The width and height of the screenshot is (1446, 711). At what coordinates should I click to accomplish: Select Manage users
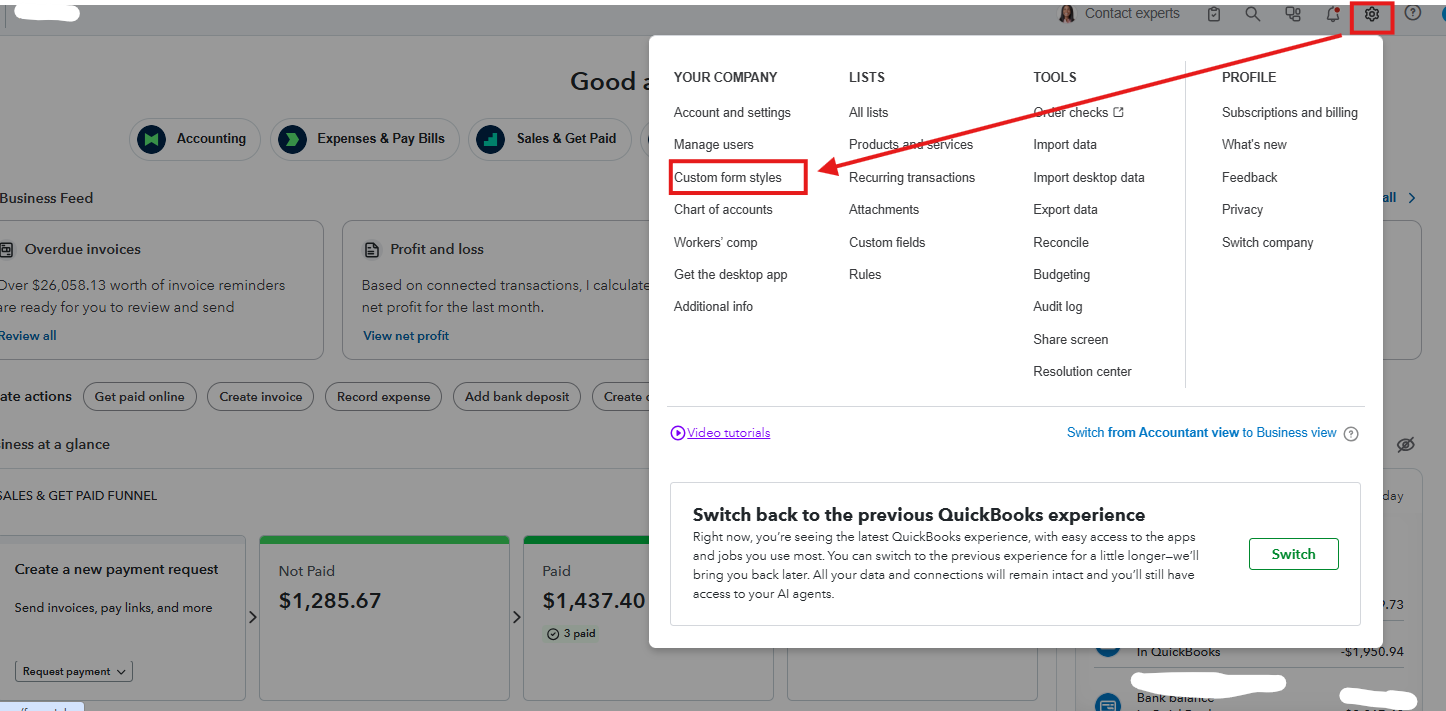[x=714, y=144]
